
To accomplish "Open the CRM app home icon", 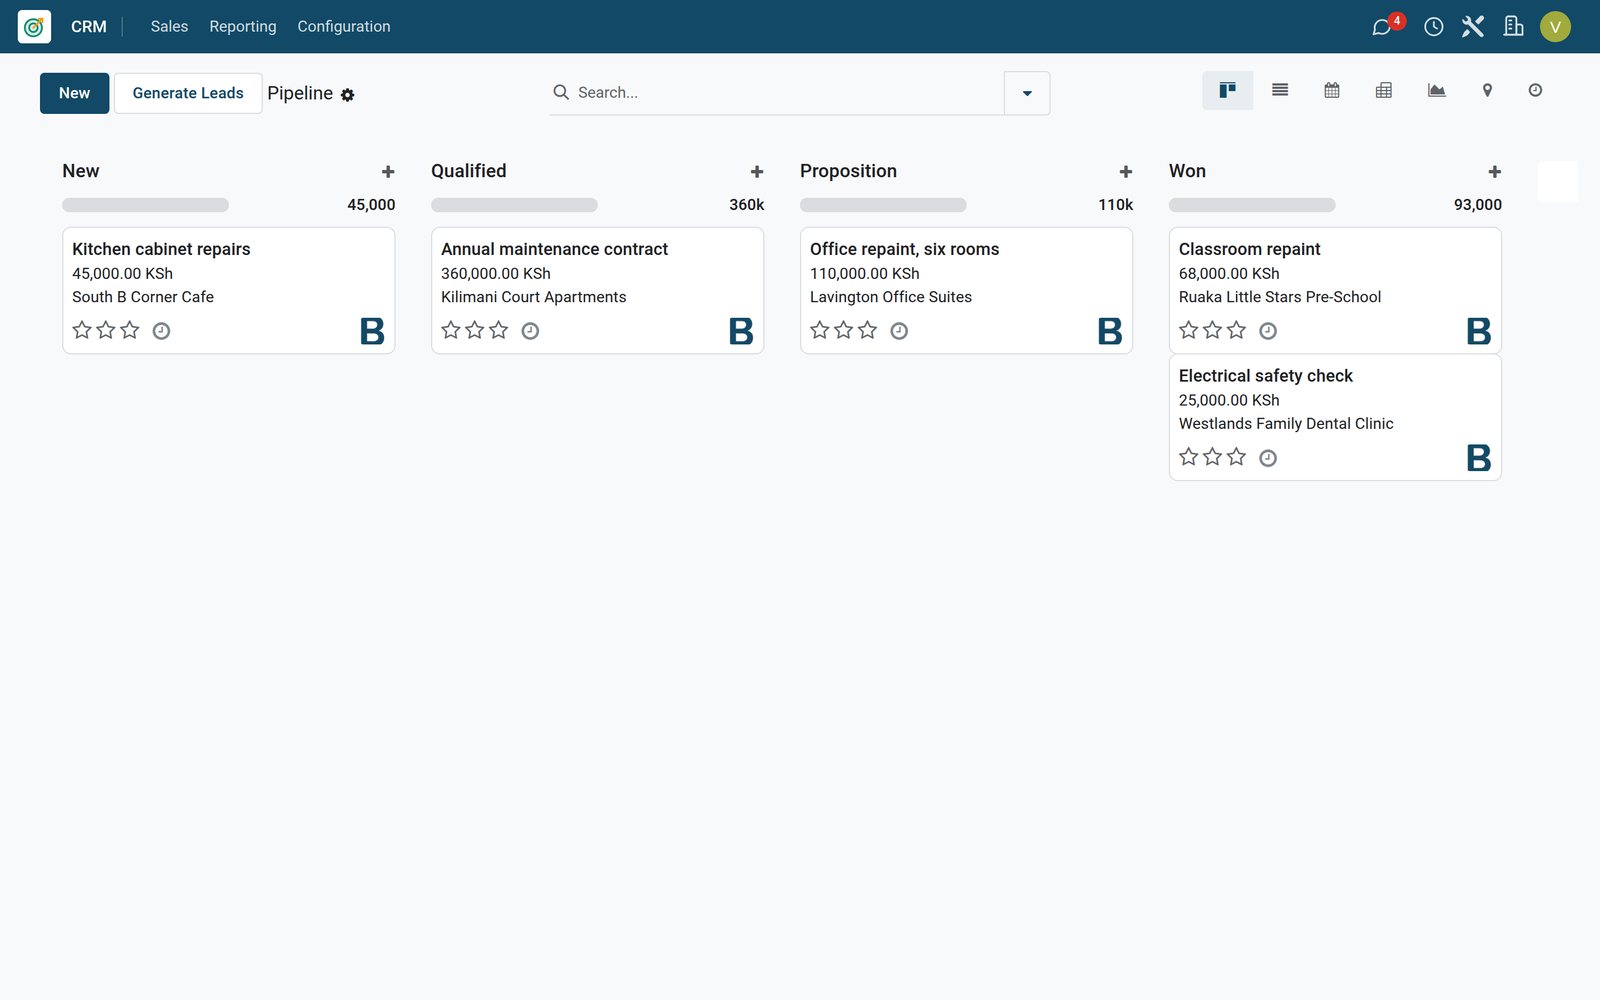I will point(34,27).
